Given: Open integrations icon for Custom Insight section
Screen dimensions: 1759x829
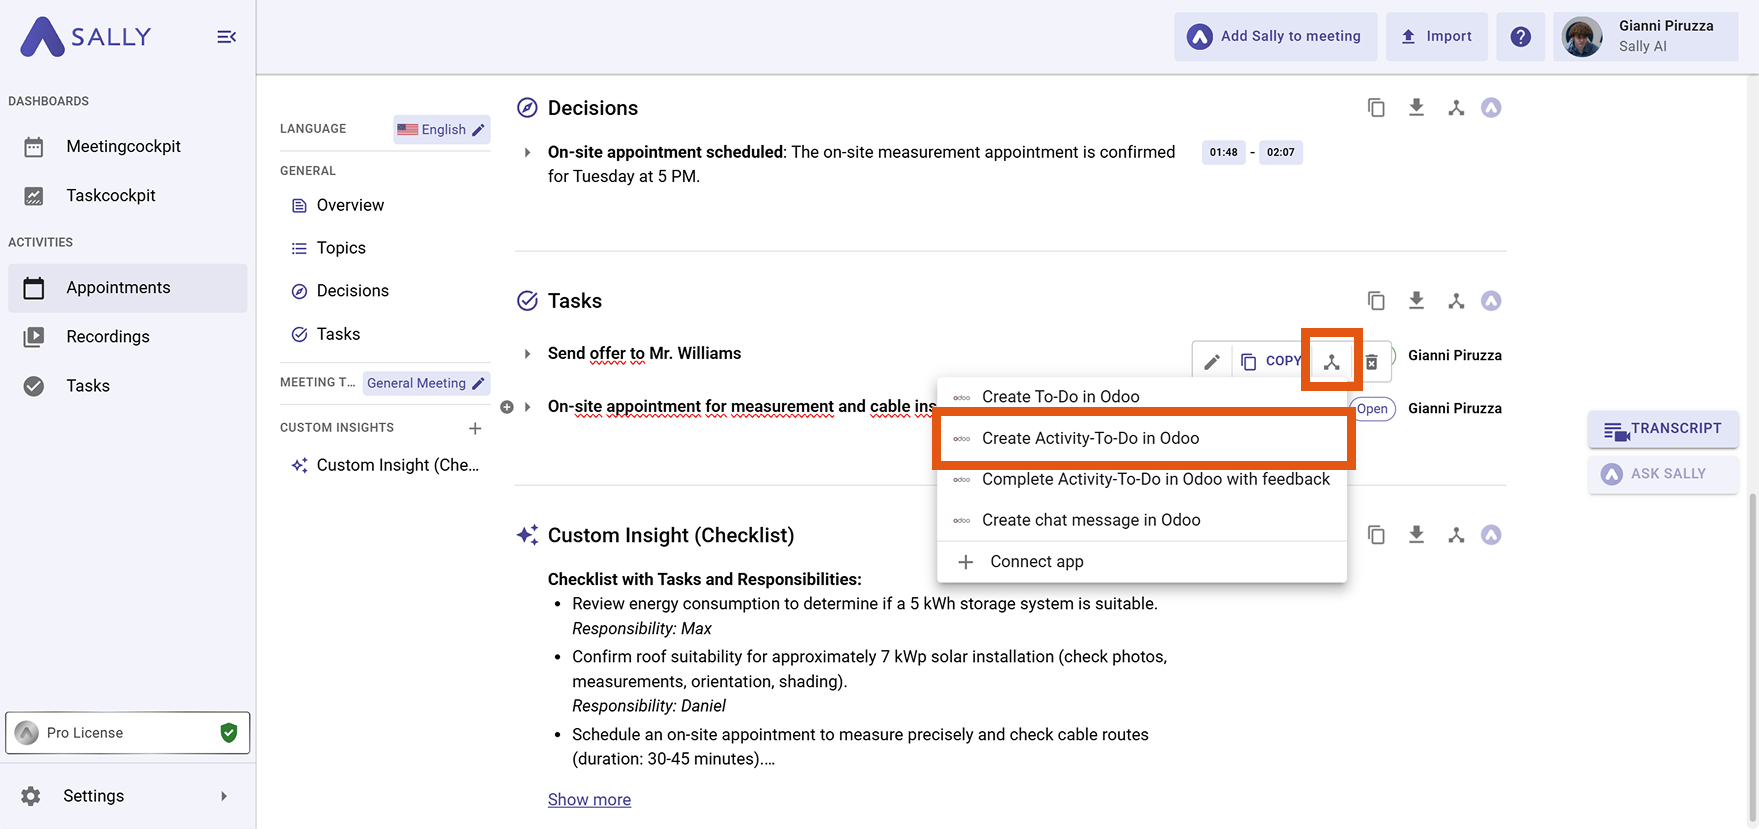Looking at the screenshot, I should tap(1456, 535).
